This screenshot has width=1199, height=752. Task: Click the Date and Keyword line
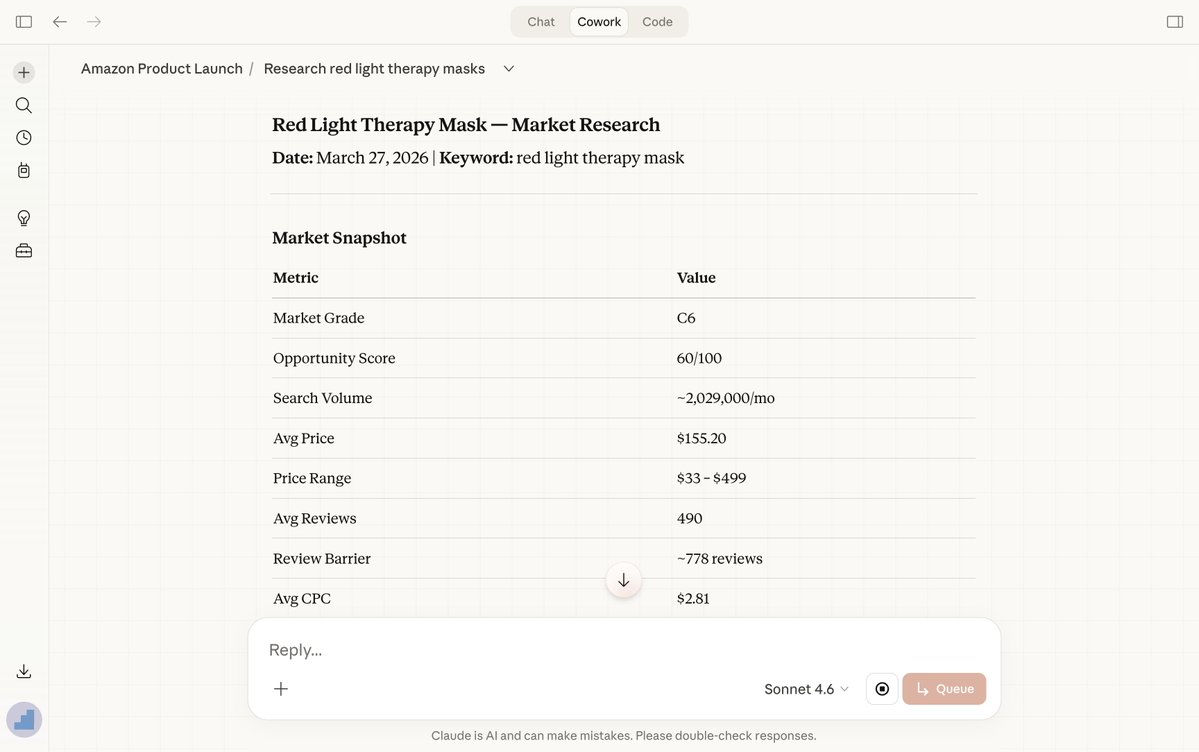478,158
